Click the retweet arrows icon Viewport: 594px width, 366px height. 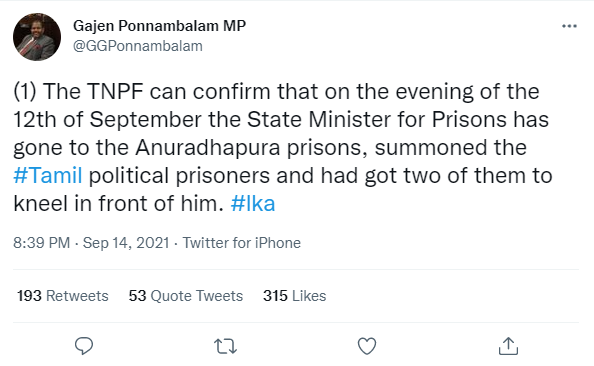[225, 346]
